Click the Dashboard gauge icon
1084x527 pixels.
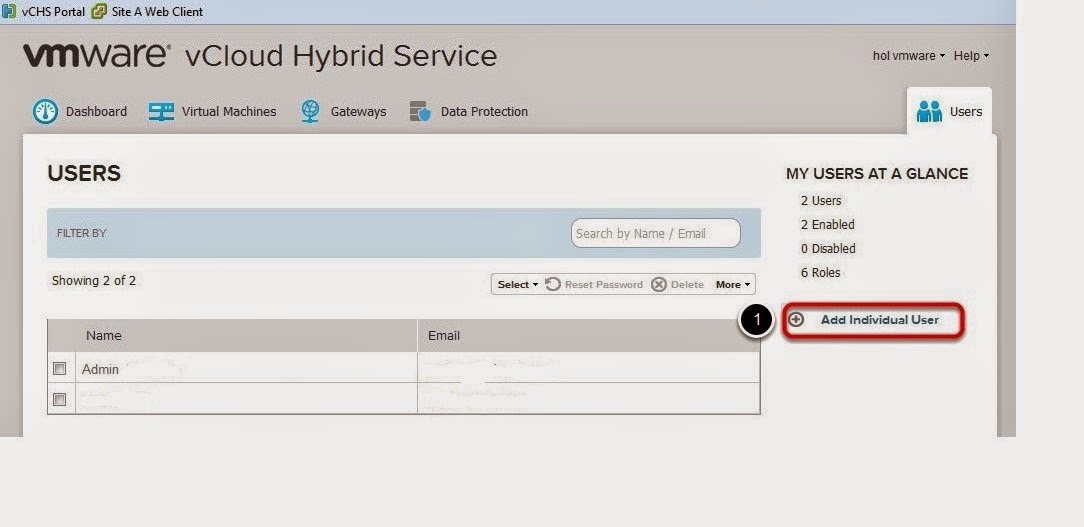click(x=45, y=111)
